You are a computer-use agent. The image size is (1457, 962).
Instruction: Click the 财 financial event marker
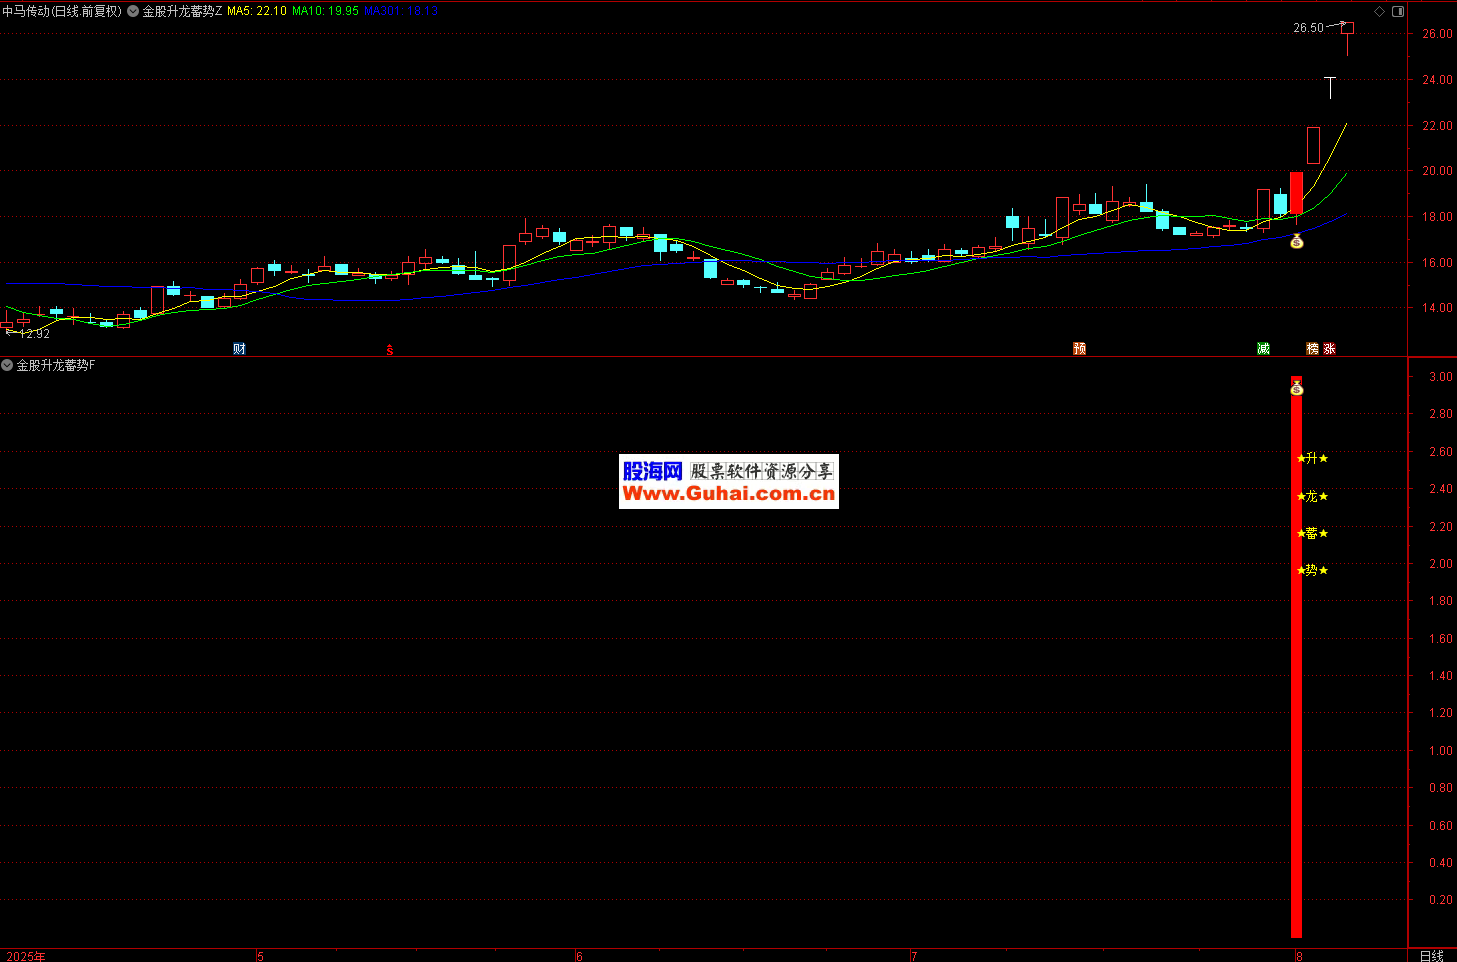click(x=240, y=348)
